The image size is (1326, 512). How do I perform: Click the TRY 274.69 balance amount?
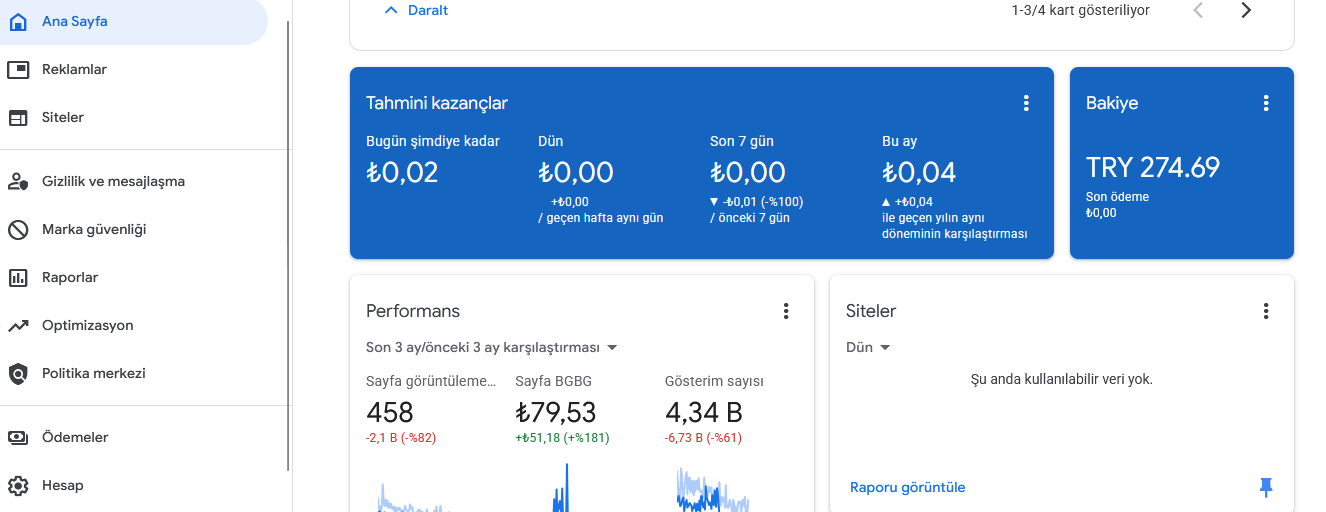(x=1153, y=167)
